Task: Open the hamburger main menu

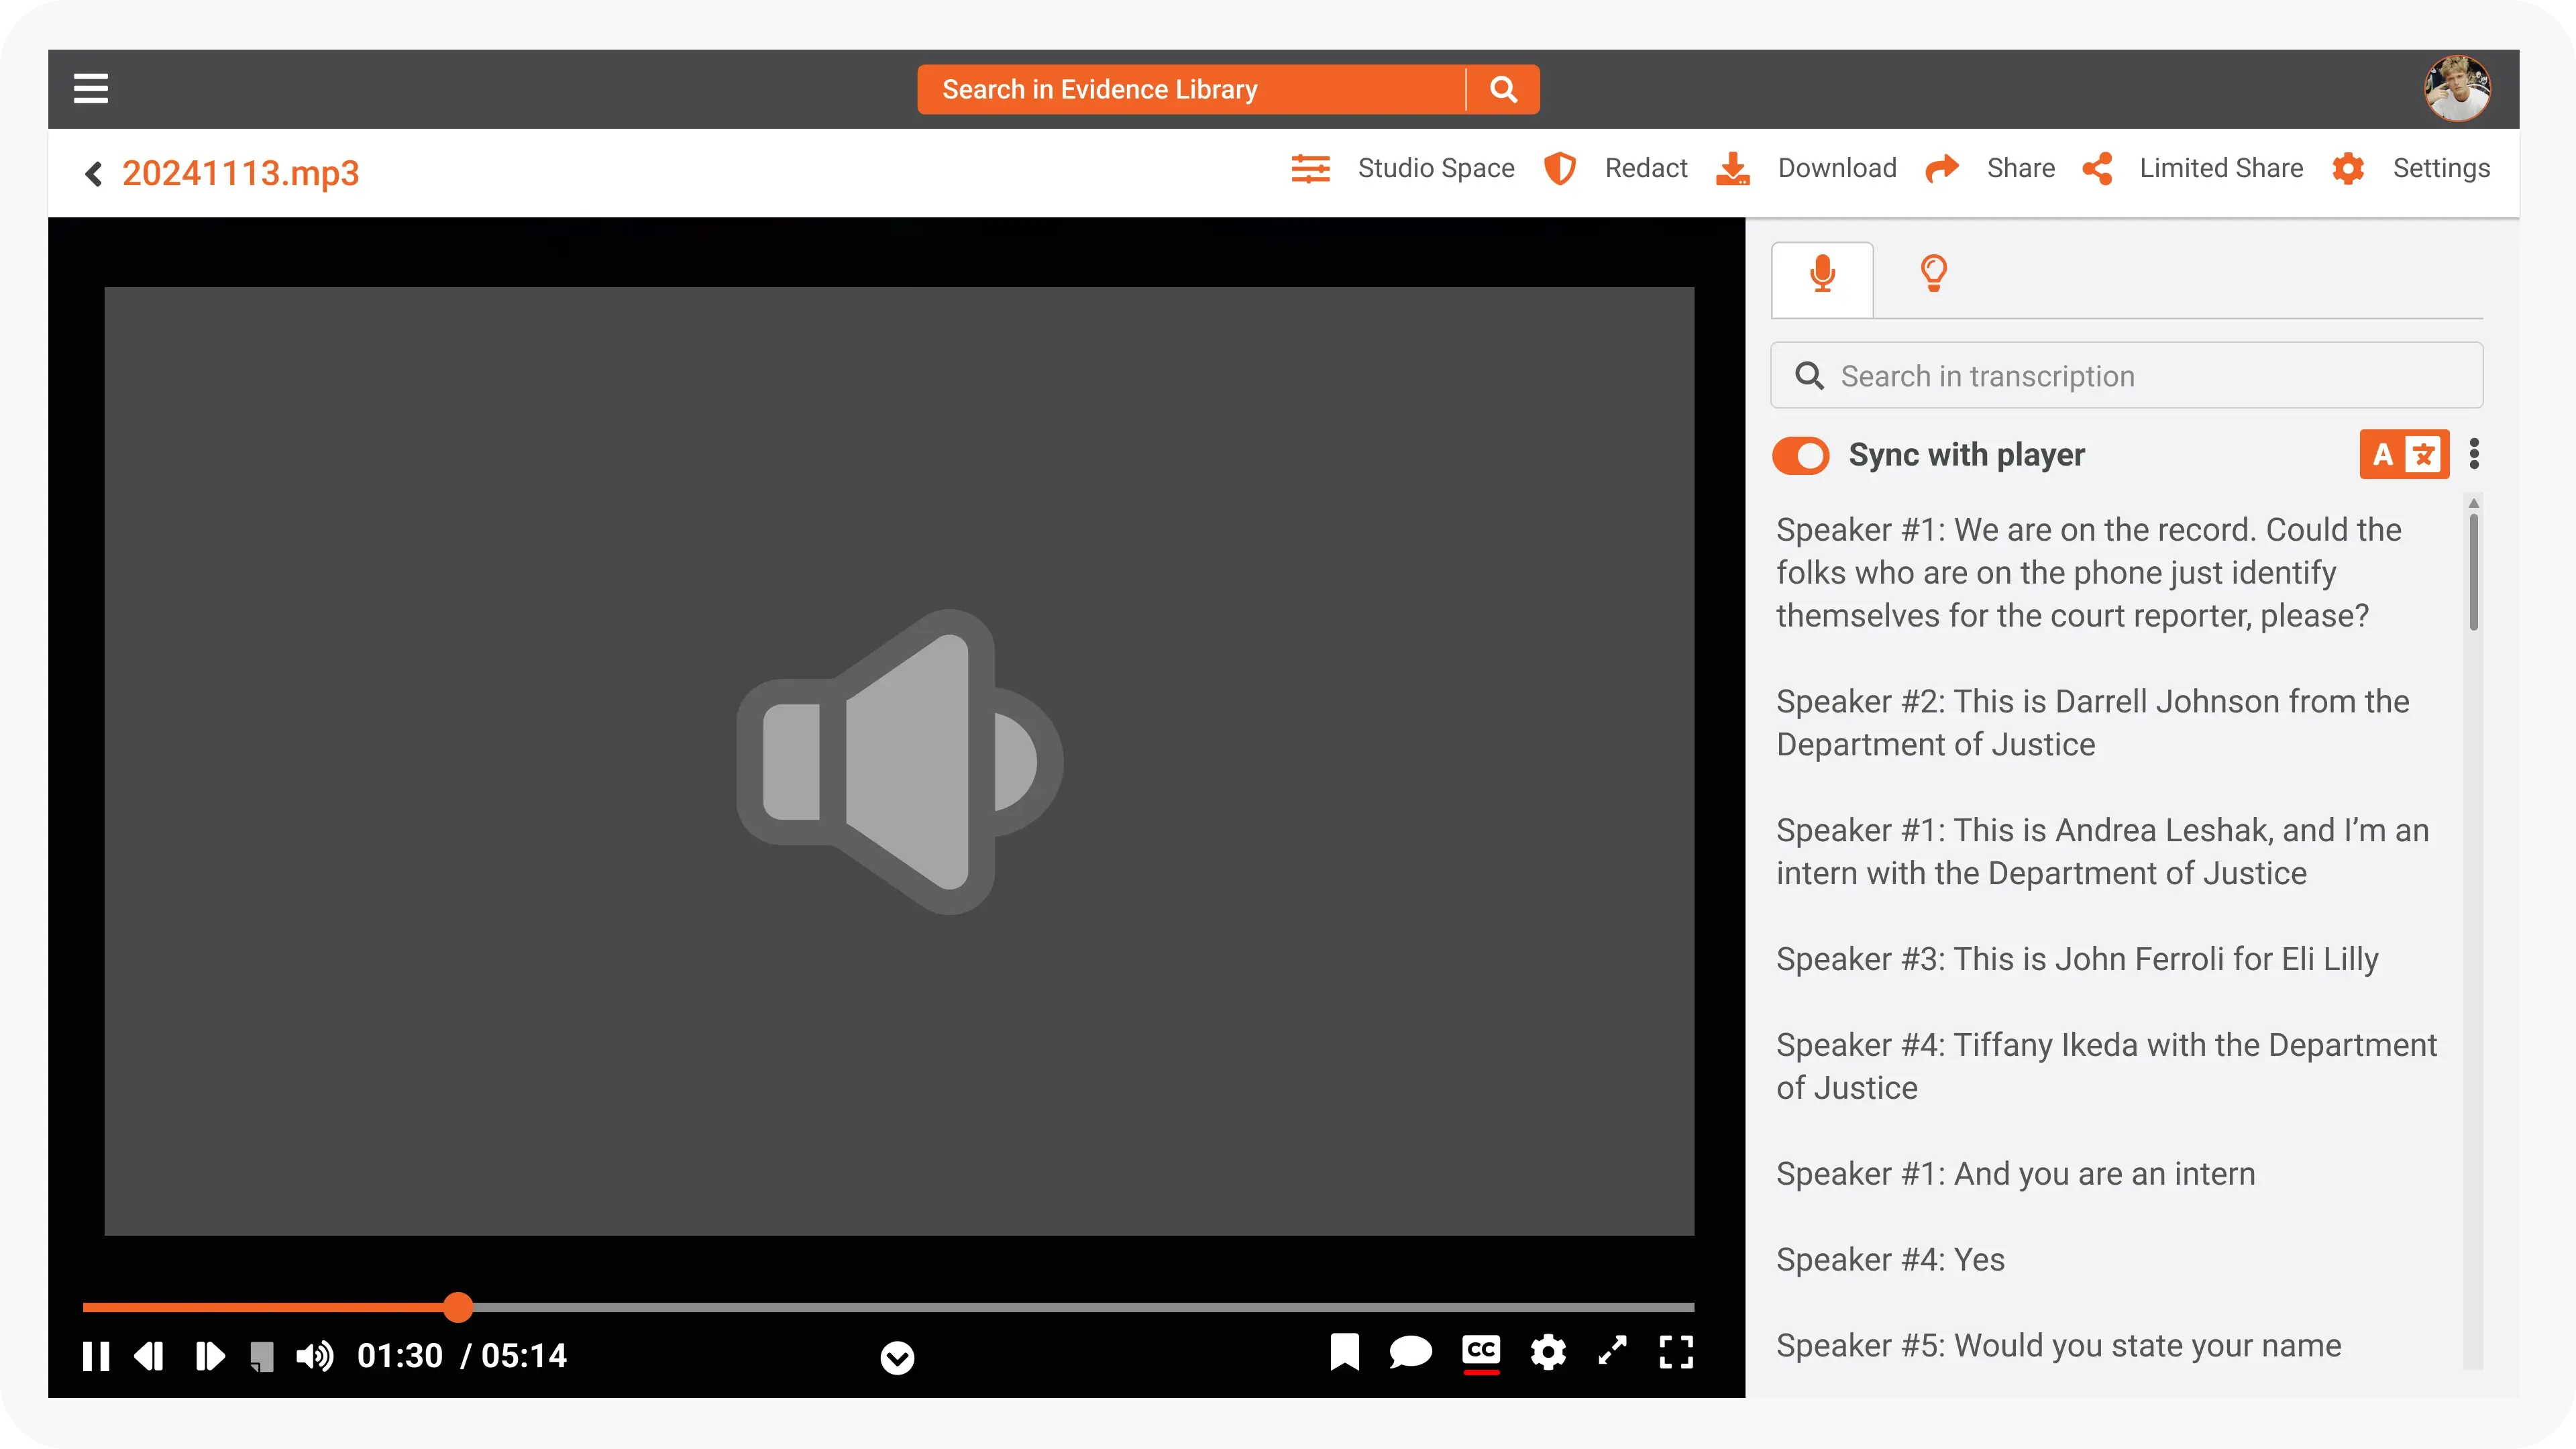Action: (x=91, y=89)
